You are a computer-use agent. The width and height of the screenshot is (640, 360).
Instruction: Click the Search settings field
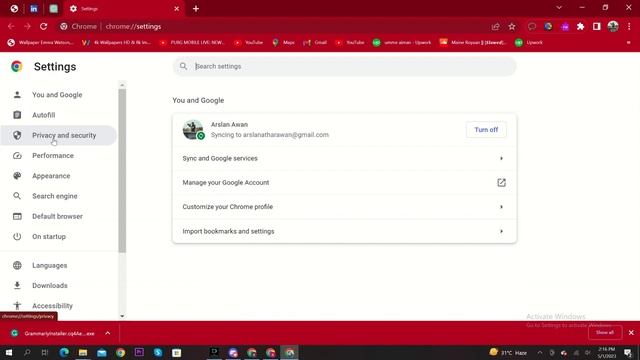[344, 66]
